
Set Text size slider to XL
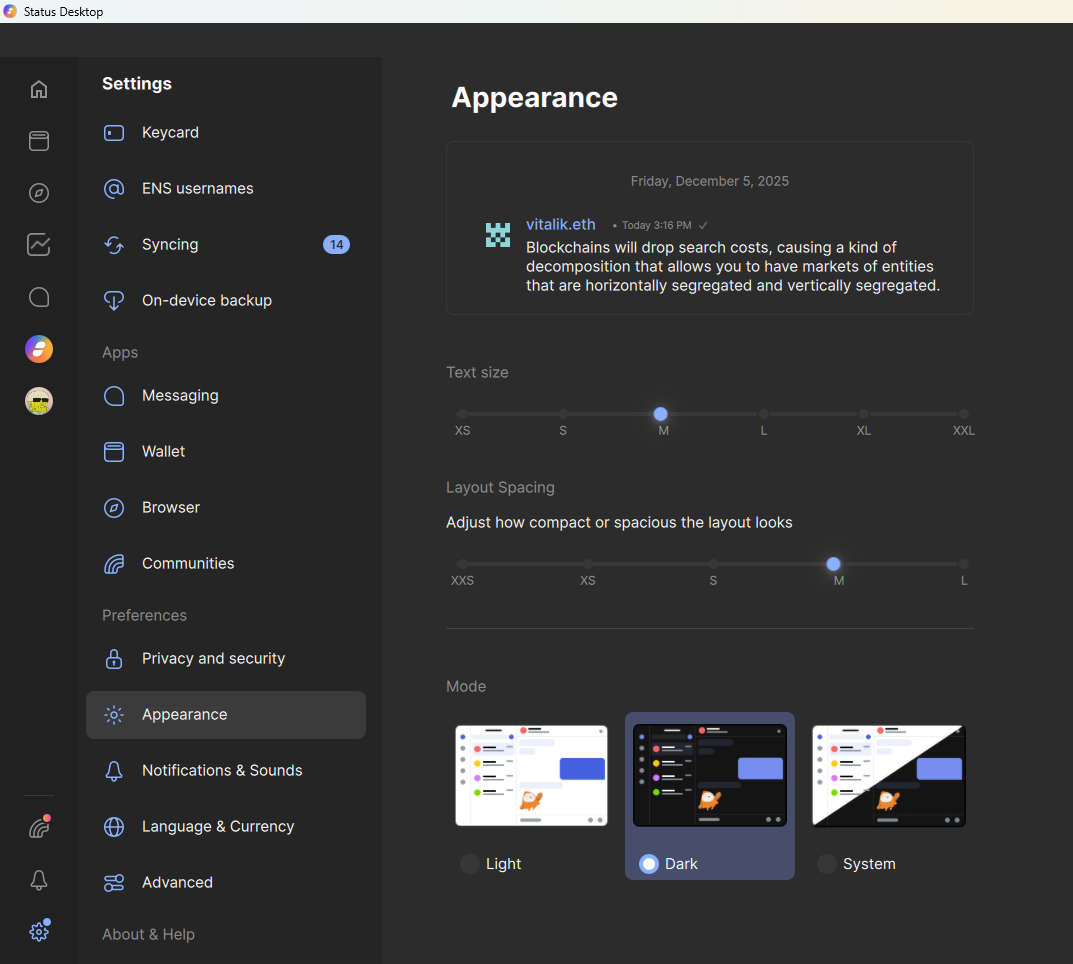point(863,414)
